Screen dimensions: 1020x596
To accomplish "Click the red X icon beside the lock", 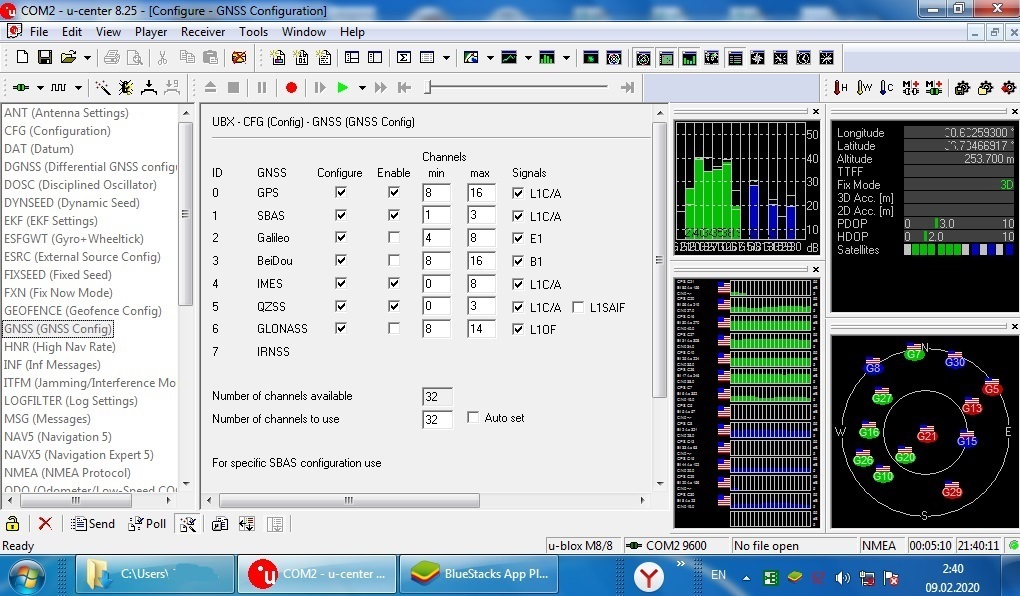I will pyautogui.click(x=45, y=524).
